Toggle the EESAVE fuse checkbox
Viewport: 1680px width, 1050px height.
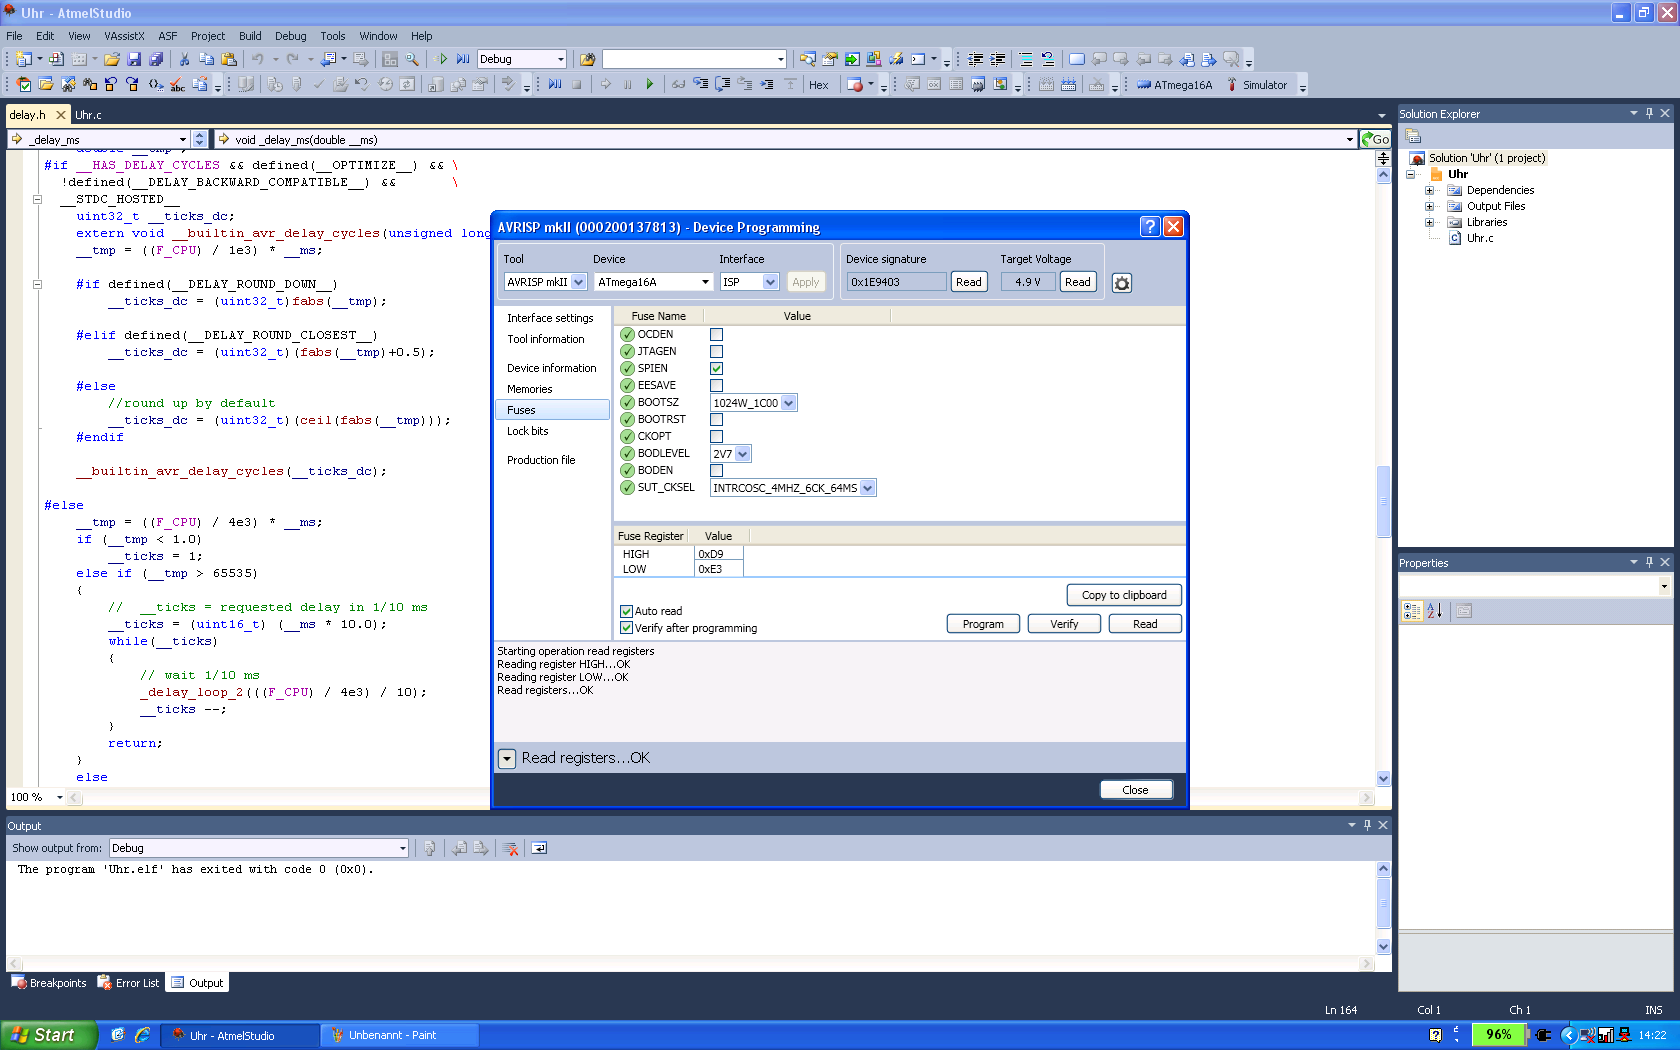pyautogui.click(x=716, y=386)
